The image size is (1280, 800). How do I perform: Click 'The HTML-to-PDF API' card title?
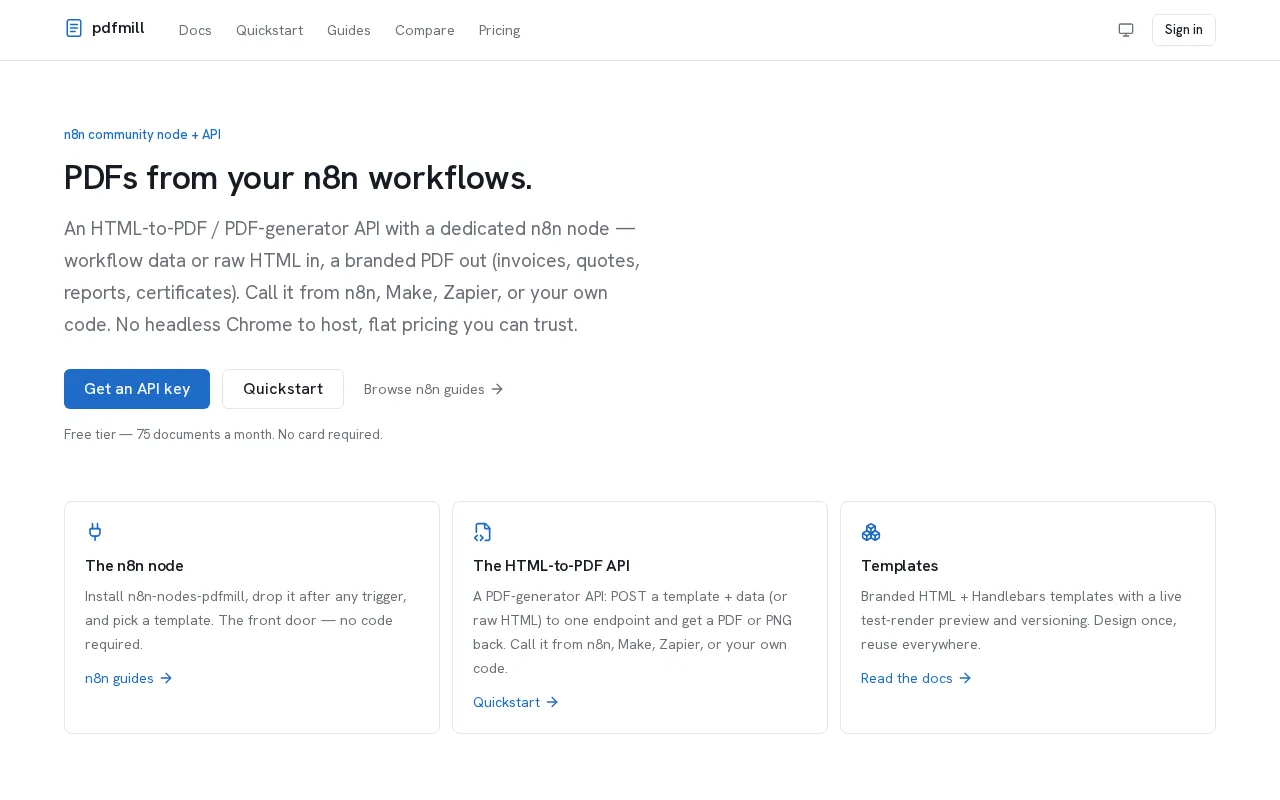551,566
